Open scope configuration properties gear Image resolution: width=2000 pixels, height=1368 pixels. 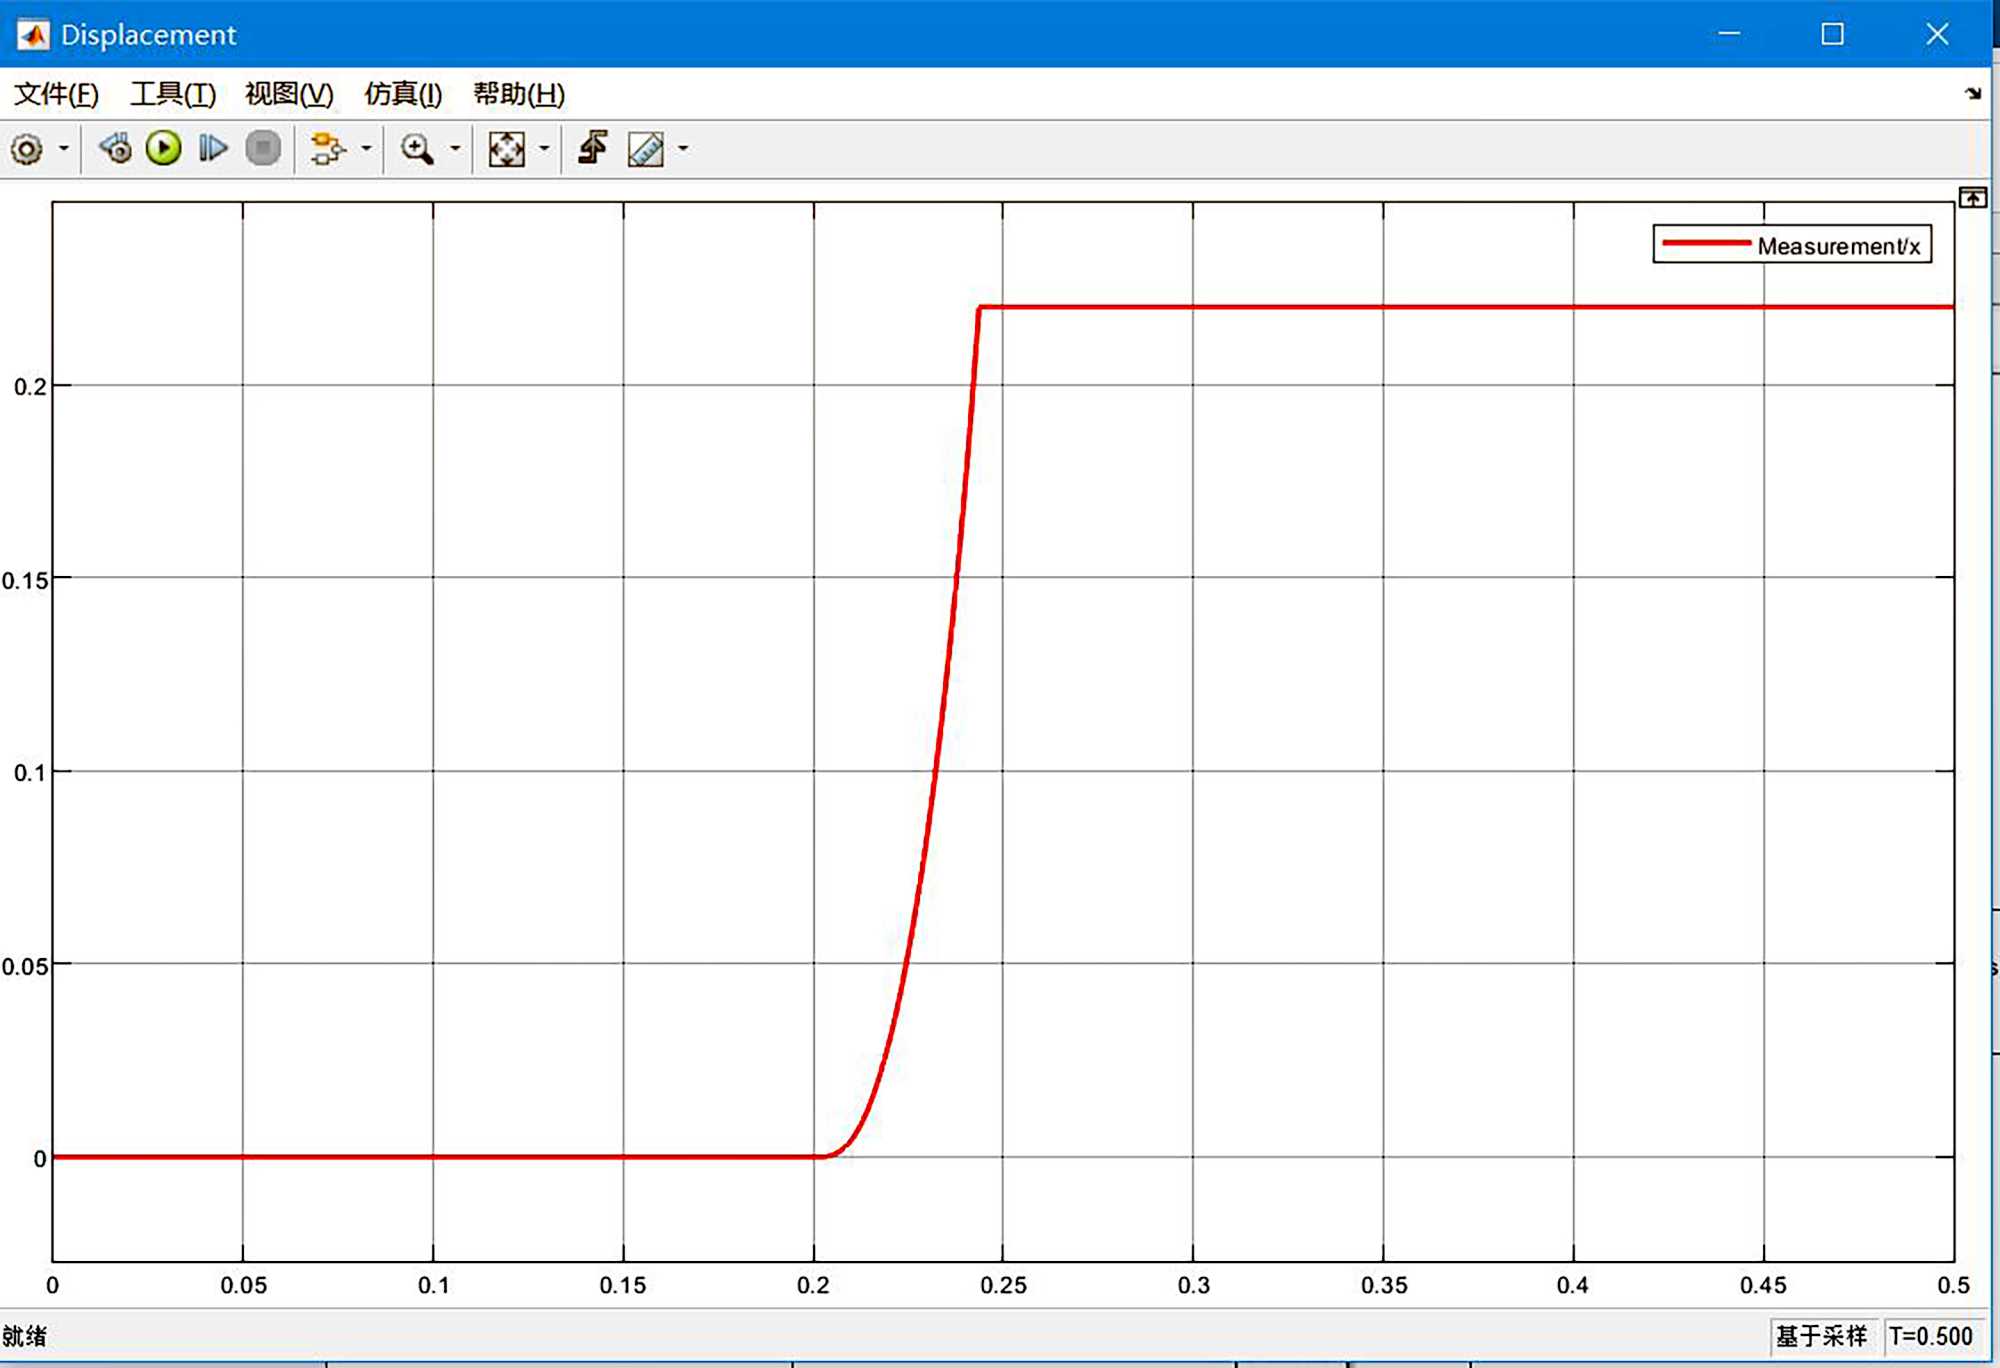click(x=27, y=149)
